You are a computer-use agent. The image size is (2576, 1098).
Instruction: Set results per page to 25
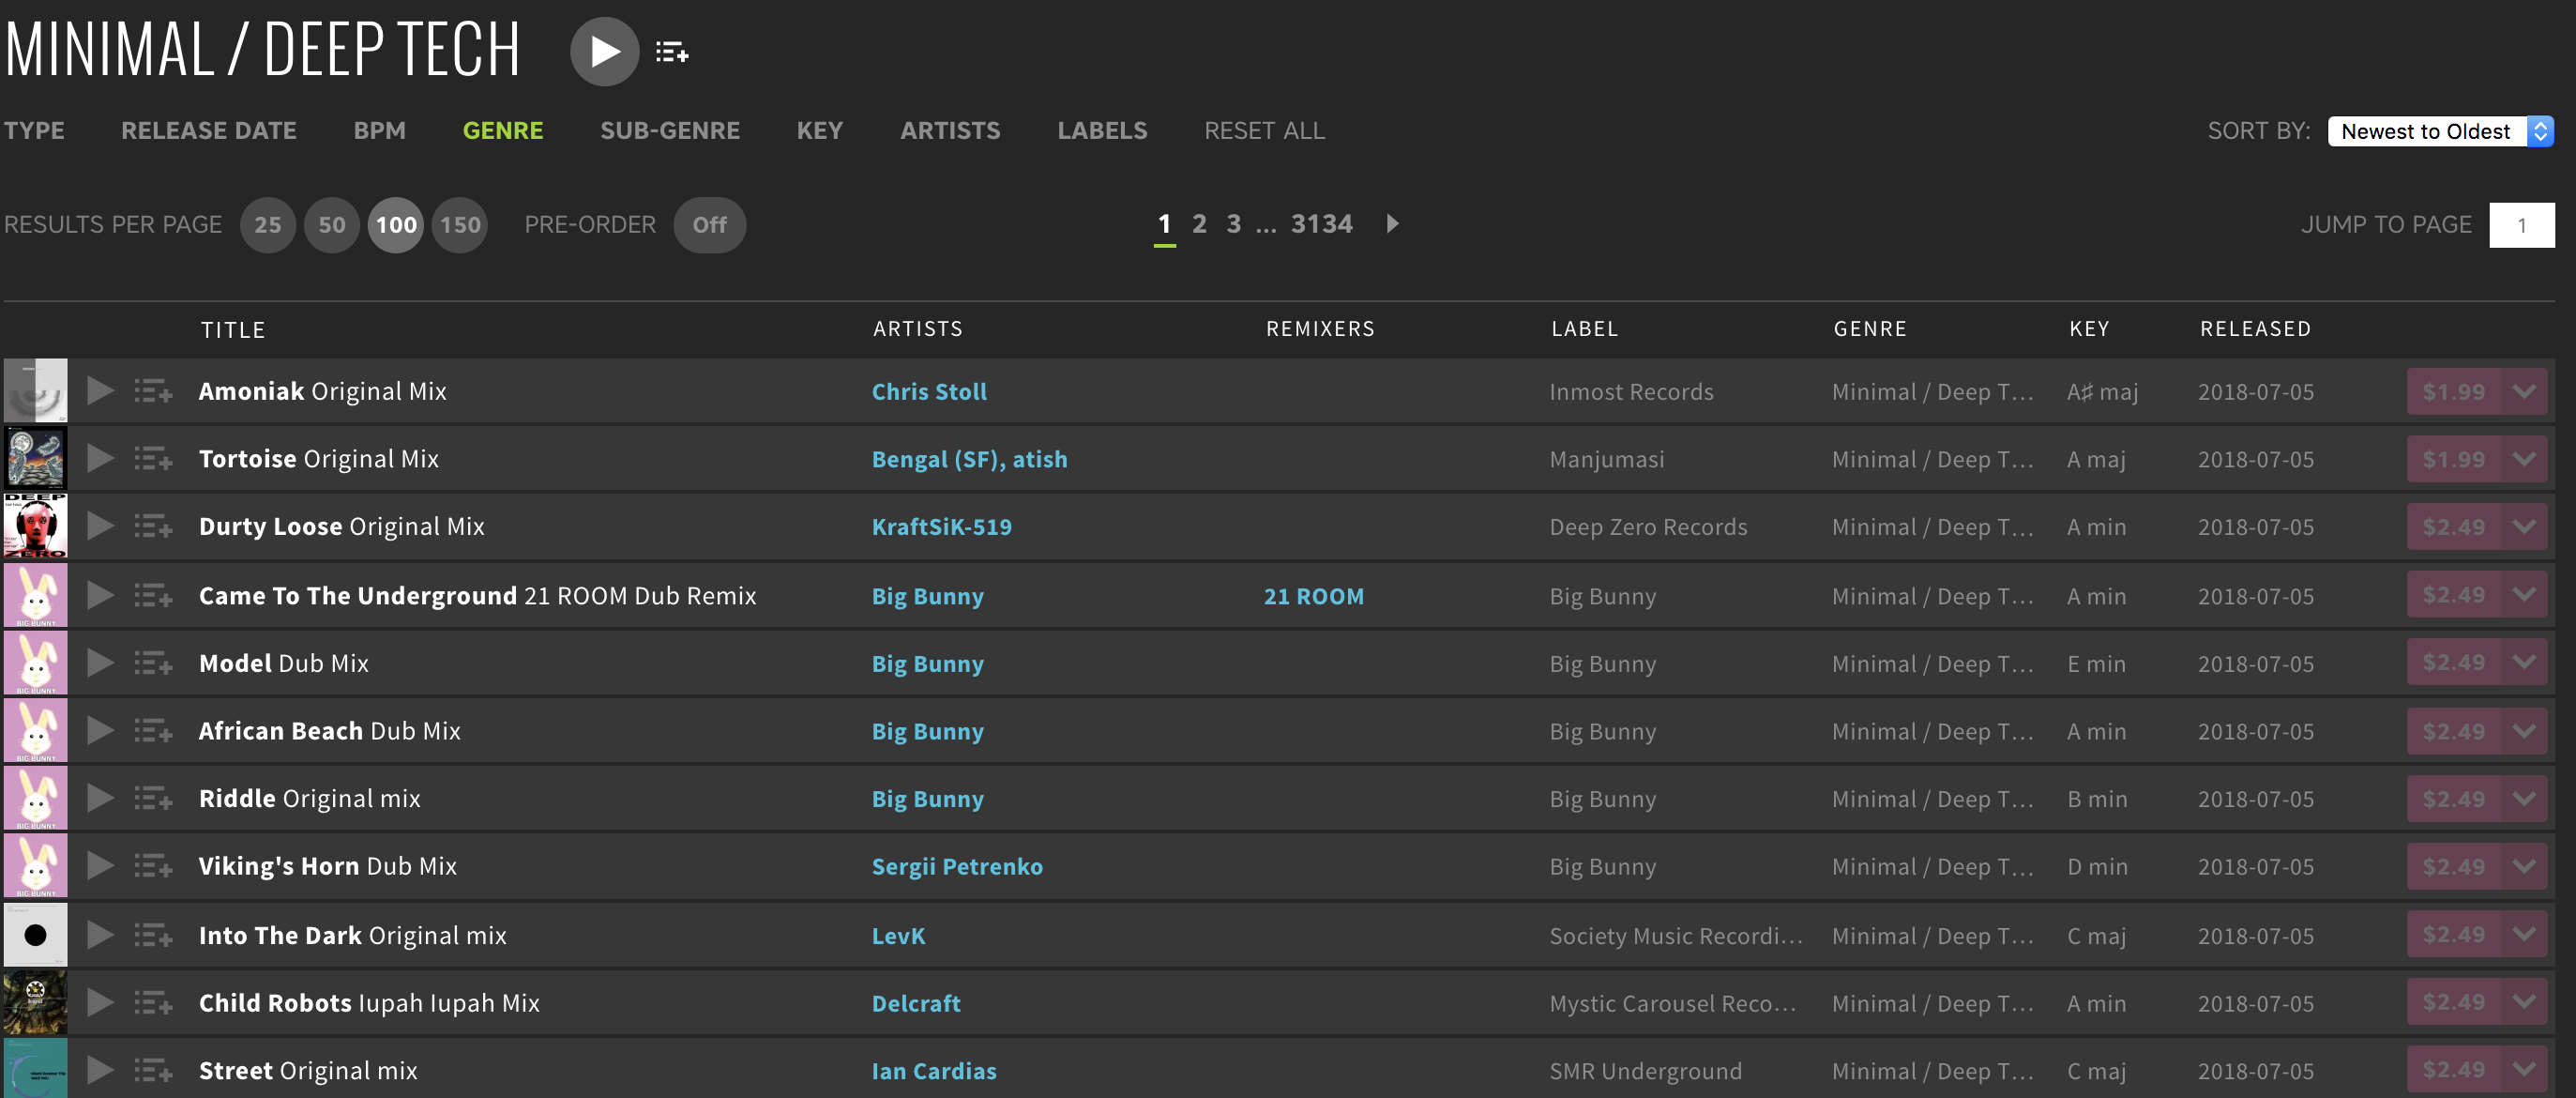pos(267,225)
